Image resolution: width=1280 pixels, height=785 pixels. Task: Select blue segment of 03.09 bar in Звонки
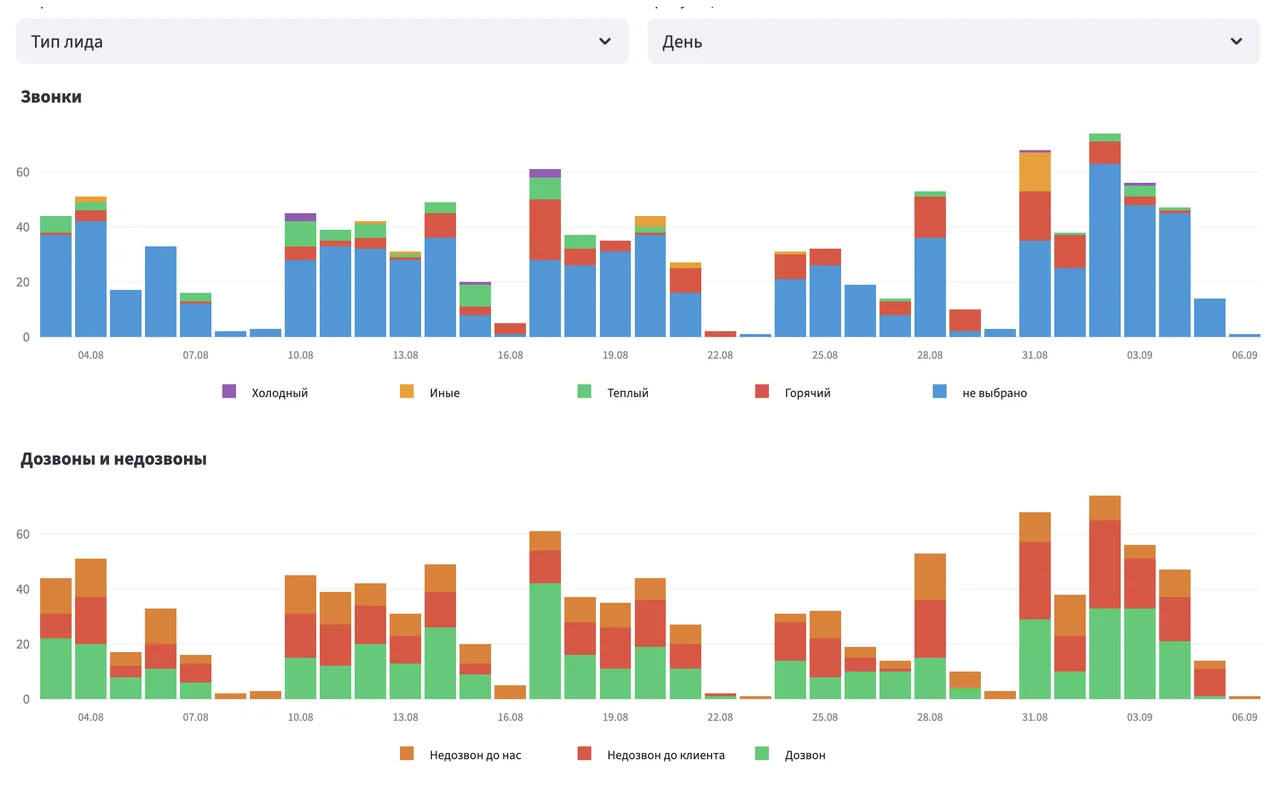click(1140, 271)
